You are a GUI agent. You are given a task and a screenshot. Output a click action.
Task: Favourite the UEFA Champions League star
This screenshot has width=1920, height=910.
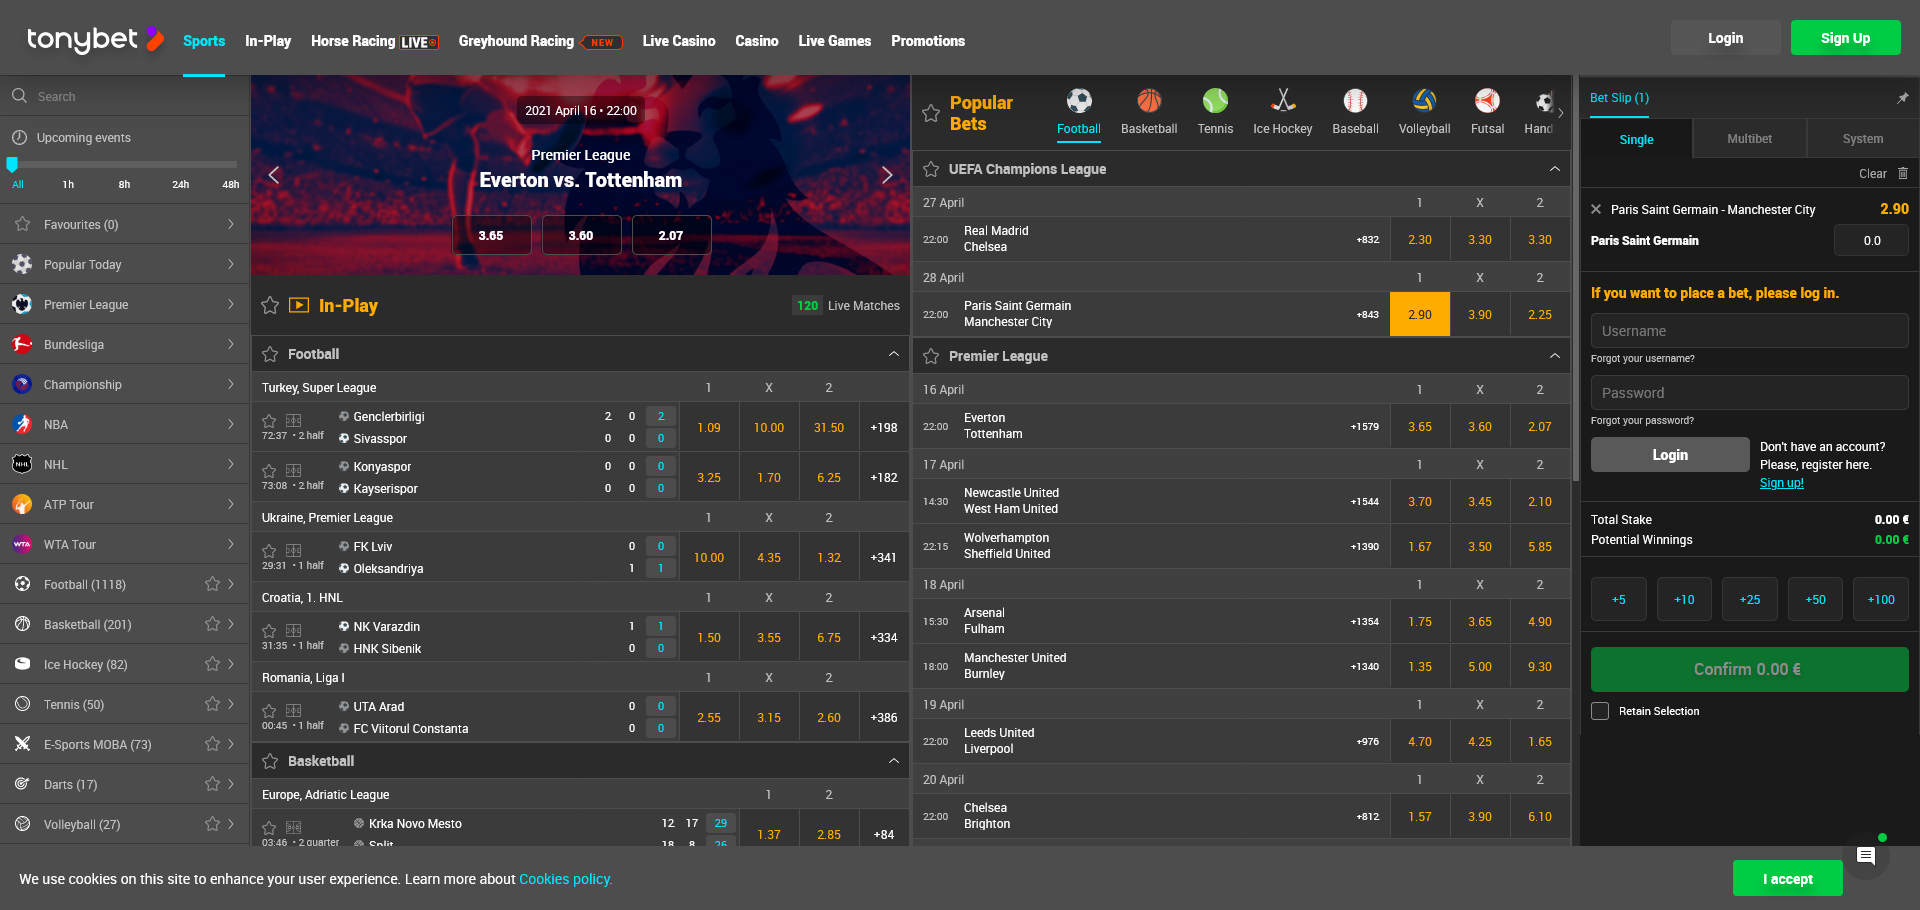931,169
